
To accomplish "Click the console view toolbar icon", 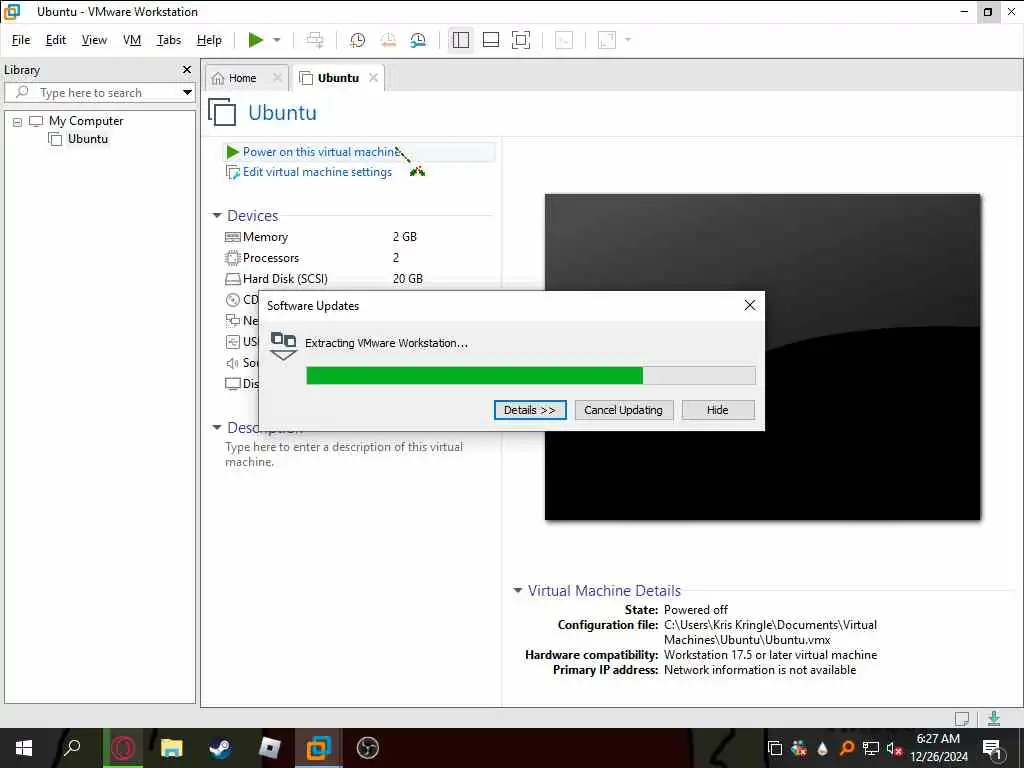I will point(564,40).
